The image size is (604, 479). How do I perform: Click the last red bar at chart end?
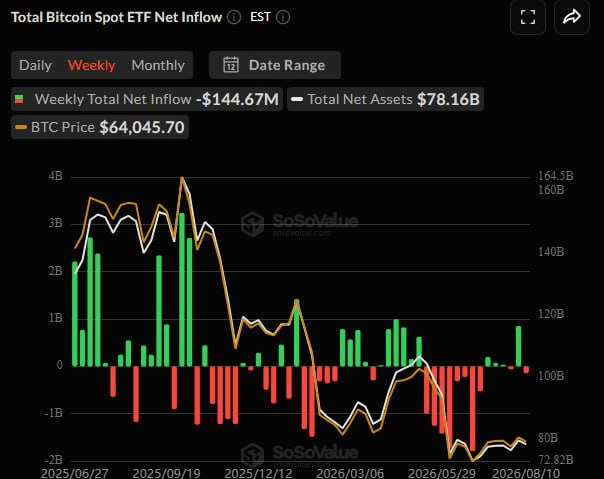tap(526, 370)
